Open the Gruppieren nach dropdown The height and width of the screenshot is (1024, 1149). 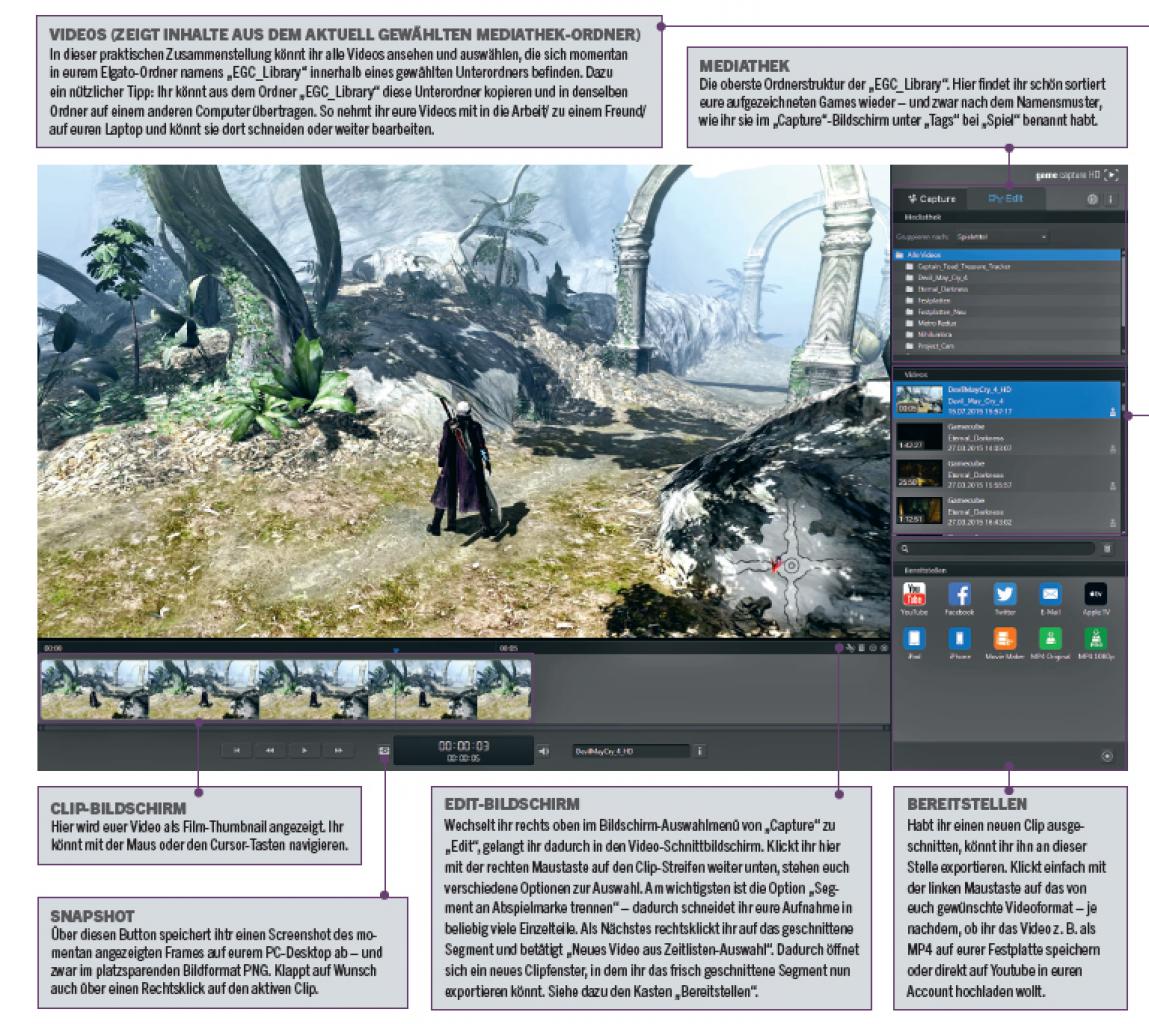1001,237
